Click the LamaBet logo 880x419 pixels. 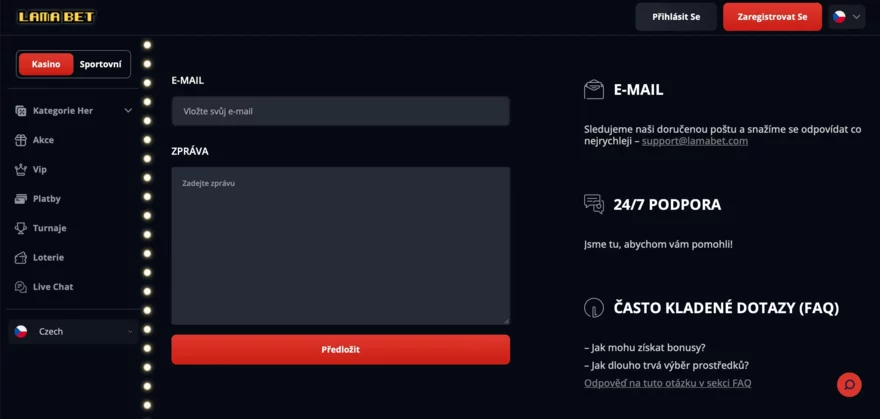pyautogui.click(x=56, y=17)
